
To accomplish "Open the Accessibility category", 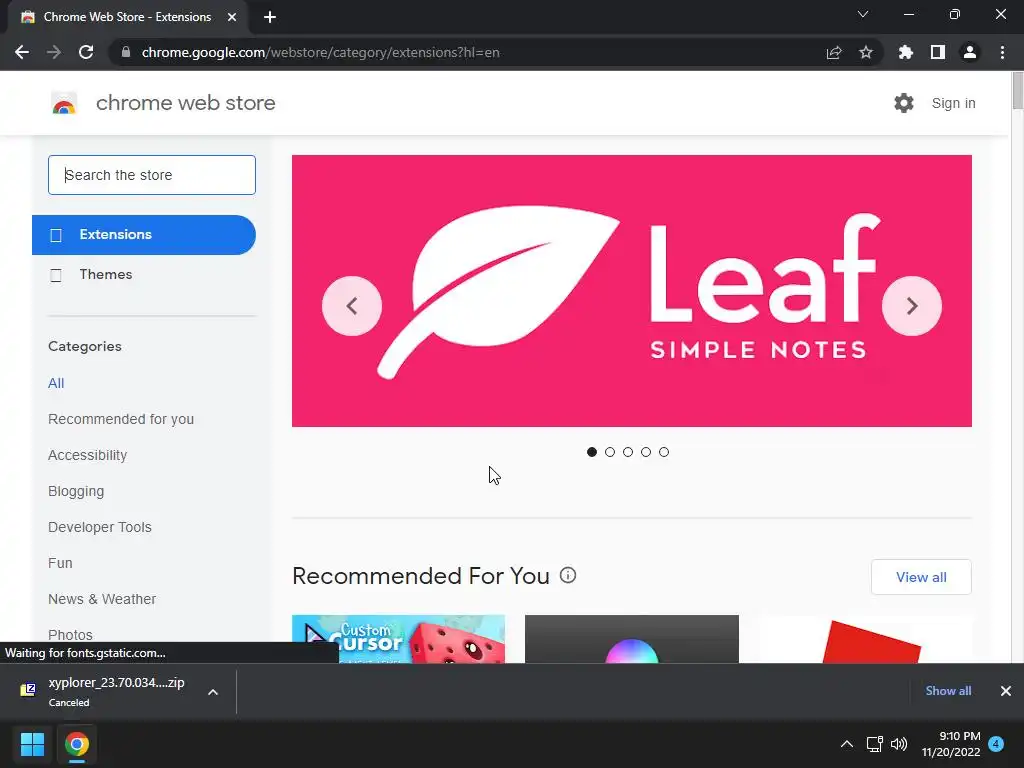I will (88, 455).
